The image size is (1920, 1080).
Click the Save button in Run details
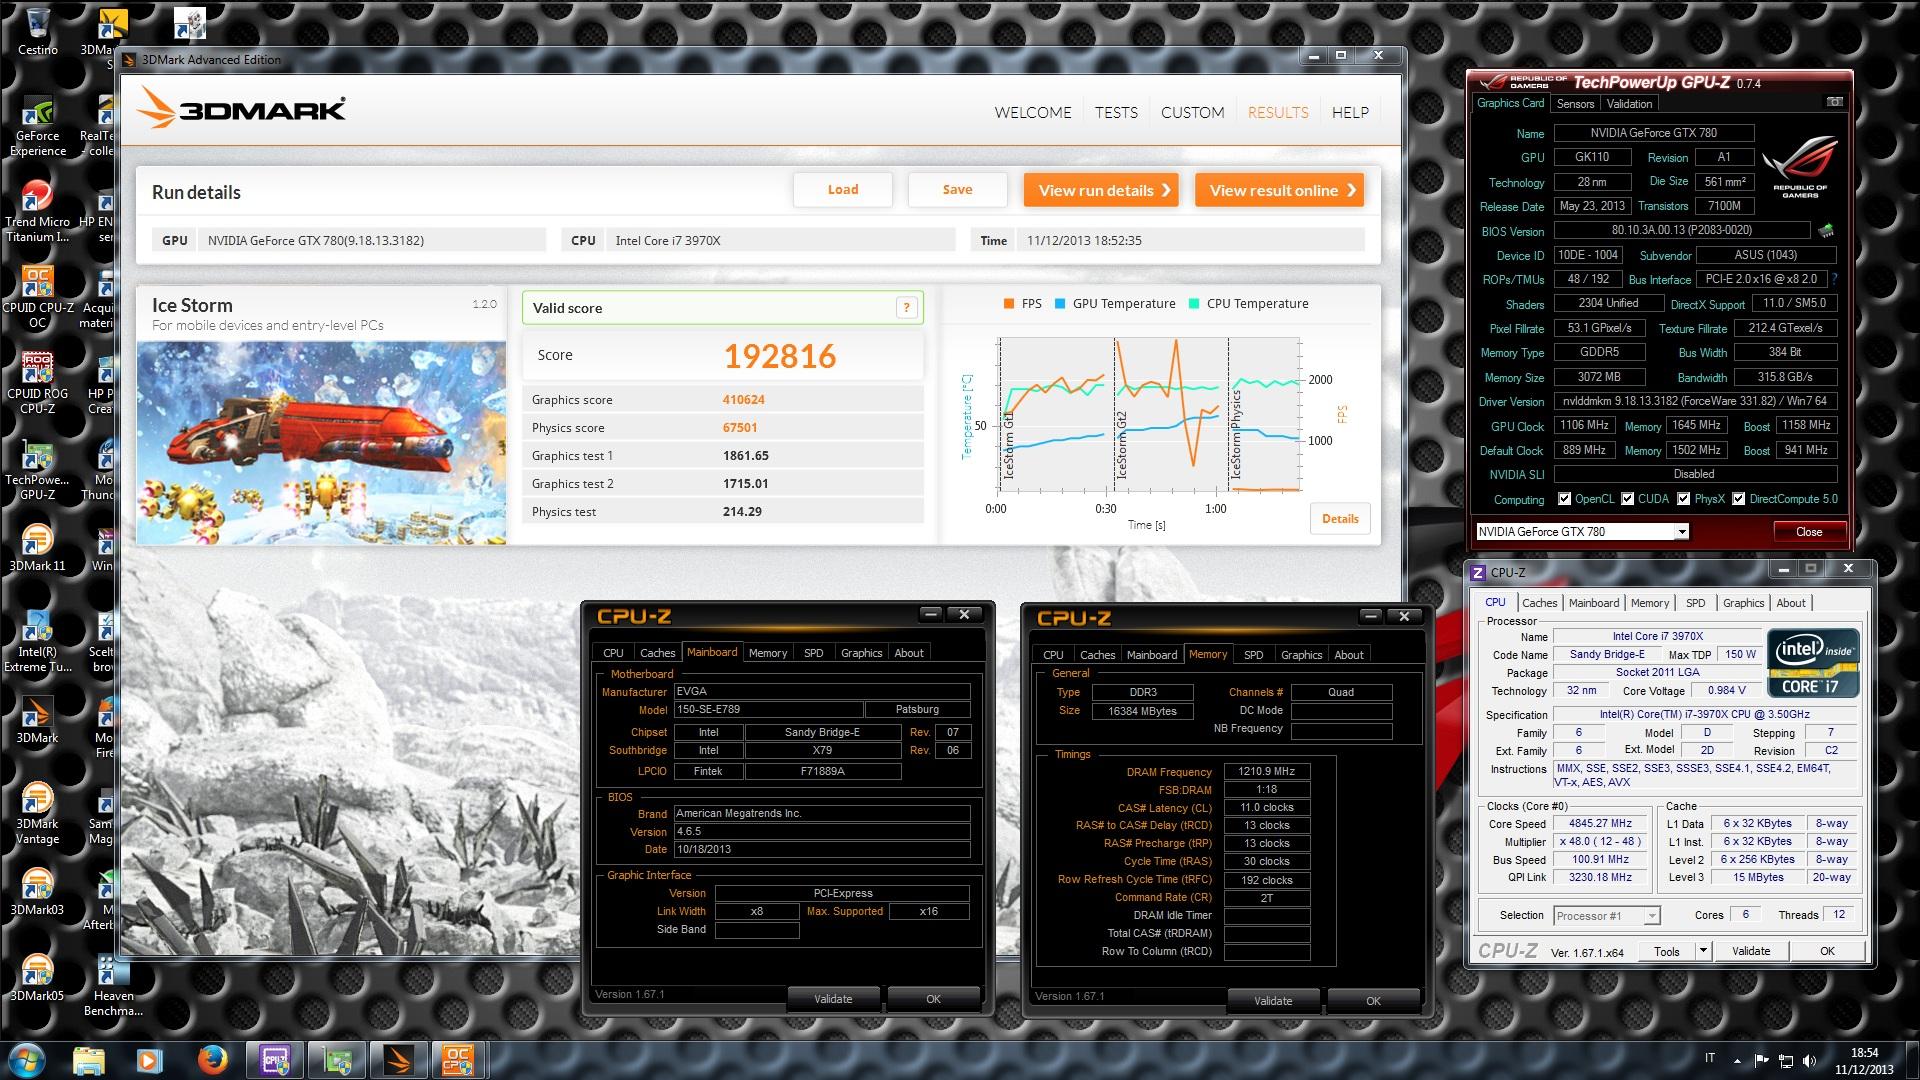(957, 190)
